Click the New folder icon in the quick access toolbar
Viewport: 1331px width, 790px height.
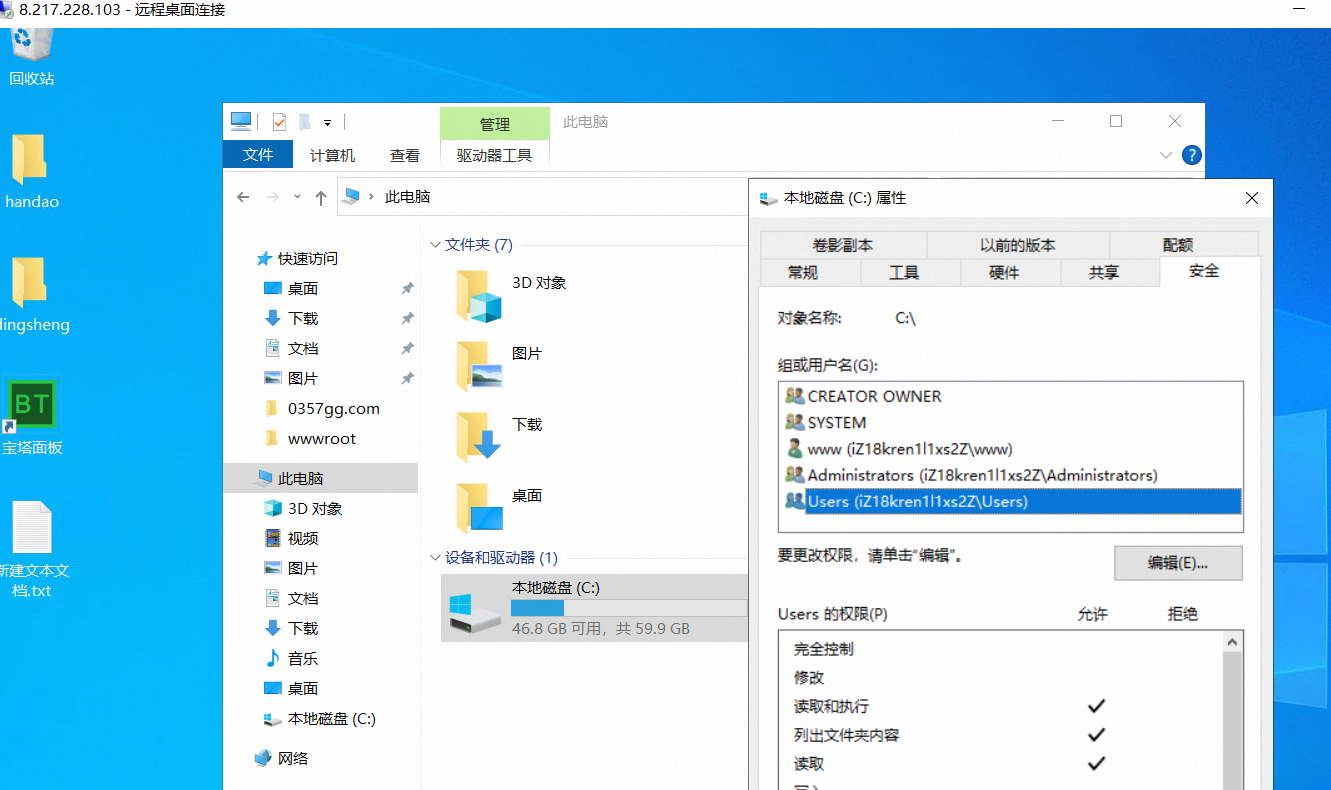[304, 122]
